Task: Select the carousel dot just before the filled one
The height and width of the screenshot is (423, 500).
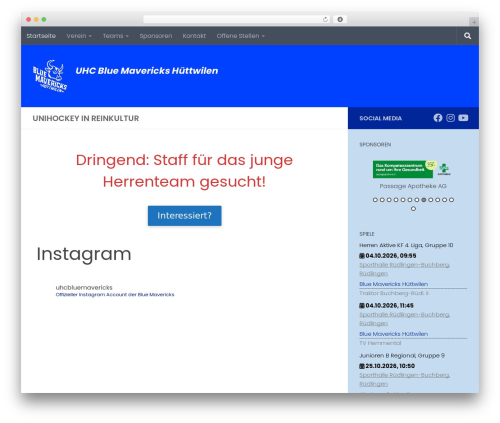Action: pyautogui.click(x=417, y=200)
